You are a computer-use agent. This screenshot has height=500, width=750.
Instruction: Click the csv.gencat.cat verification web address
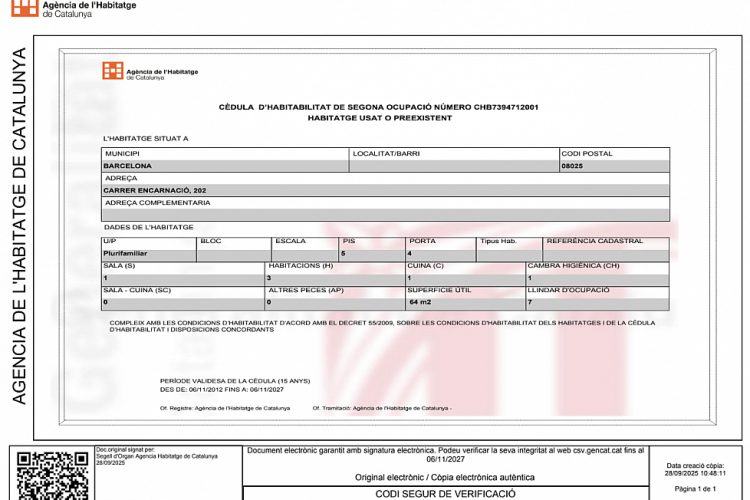click(565, 452)
